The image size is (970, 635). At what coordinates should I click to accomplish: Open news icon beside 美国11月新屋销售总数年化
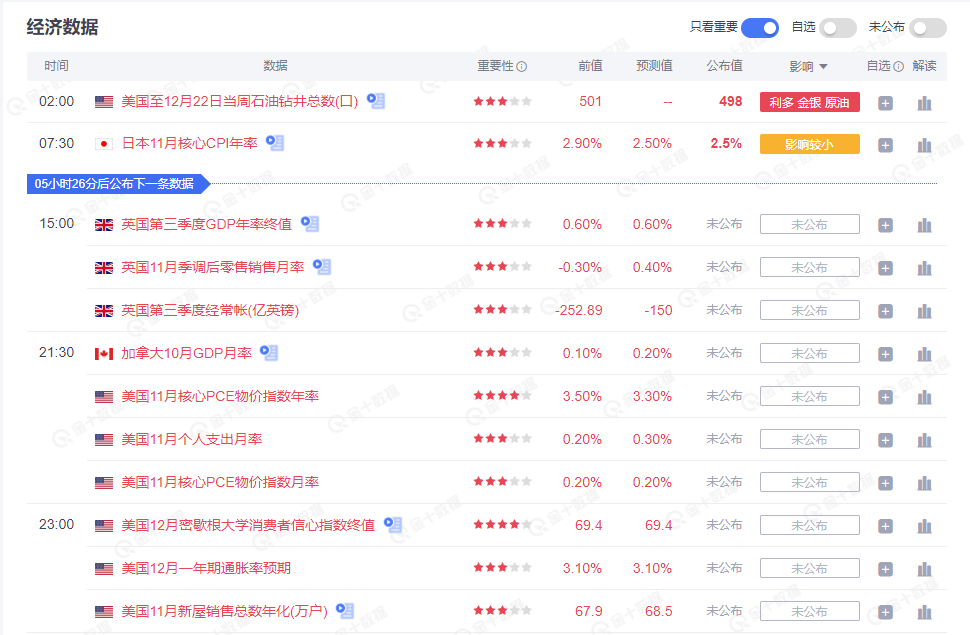tap(345, 611)
